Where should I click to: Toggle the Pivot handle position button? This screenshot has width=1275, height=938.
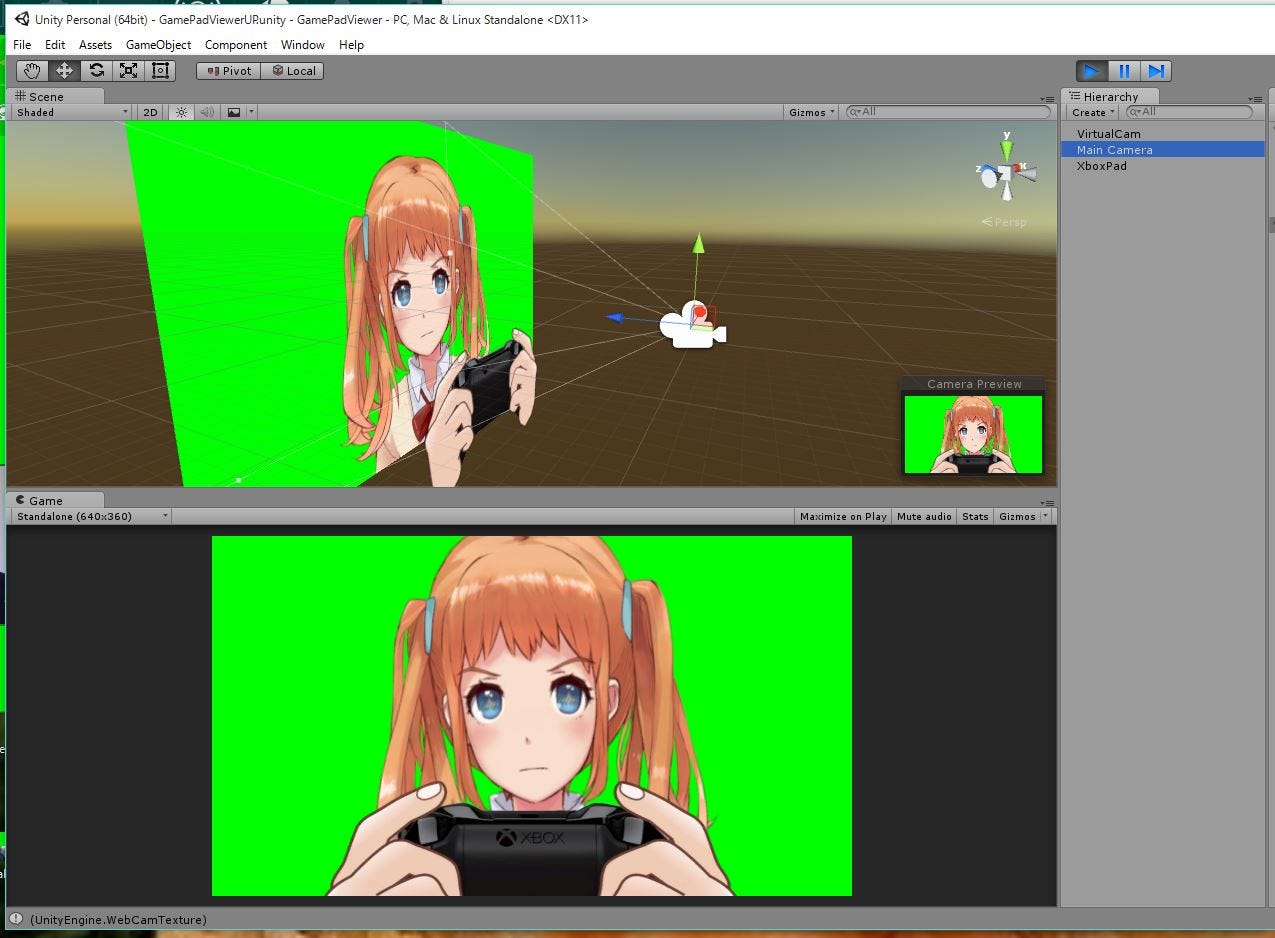click(x=229, y=71)
